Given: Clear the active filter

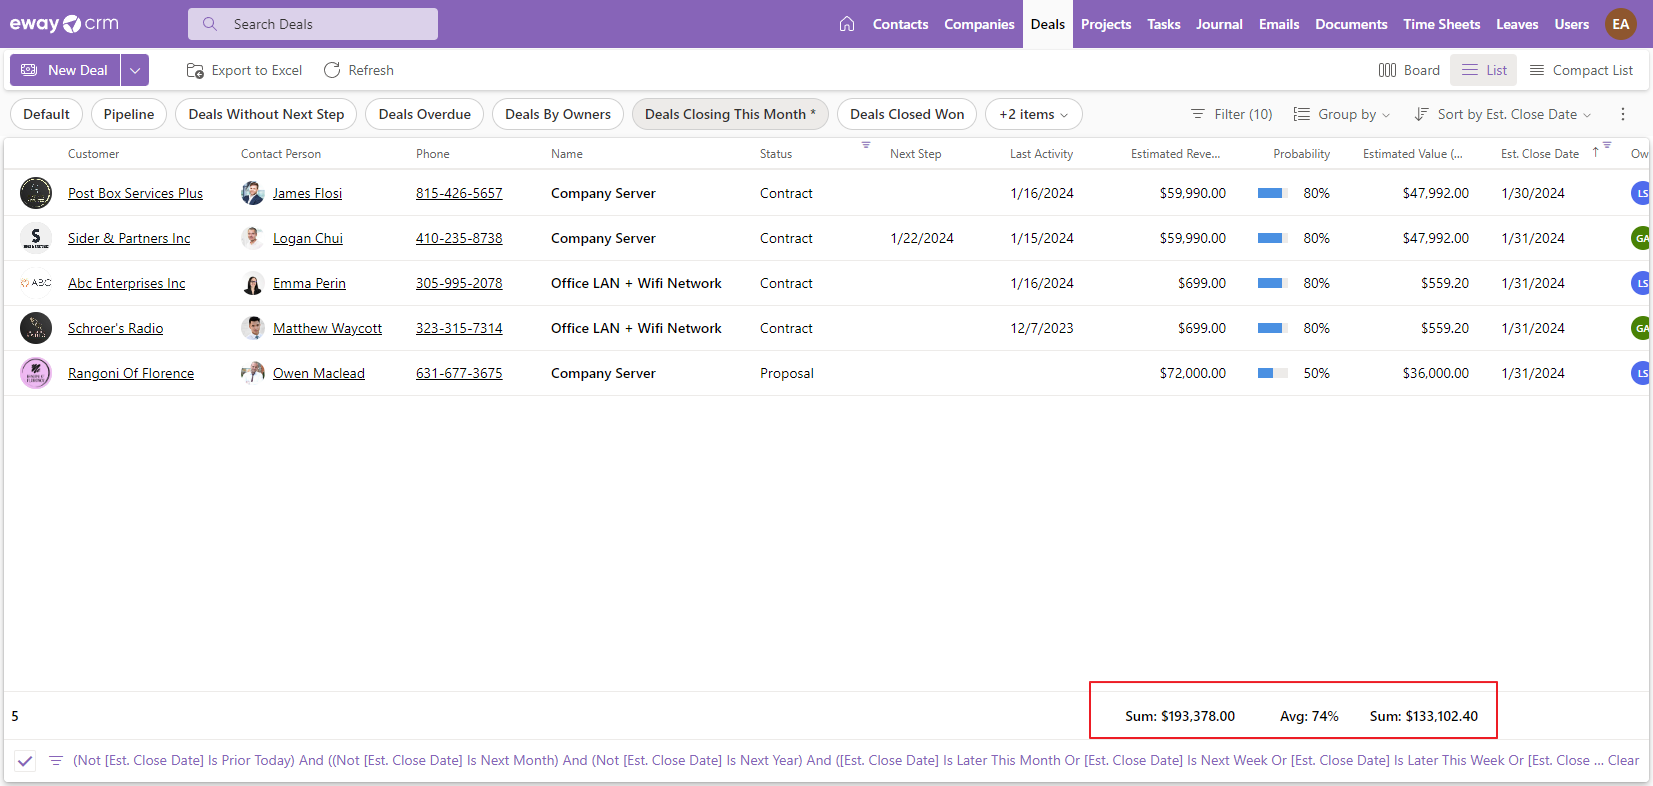Looking at the screenshot, I should 1623,761.
